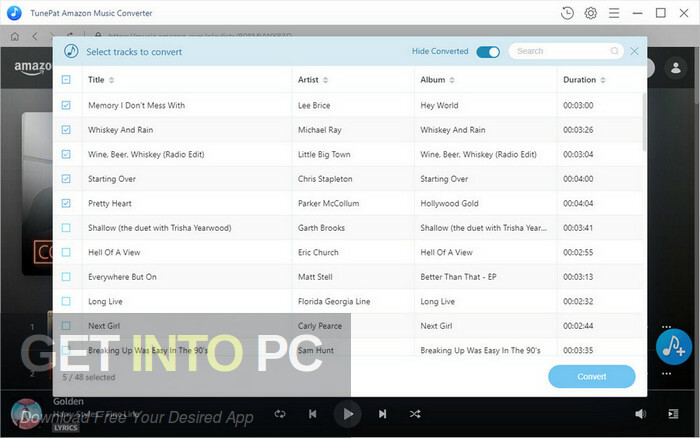Toggle shuffle playback
This screenshot has width=700, height=438.
(x=415, y=414)
